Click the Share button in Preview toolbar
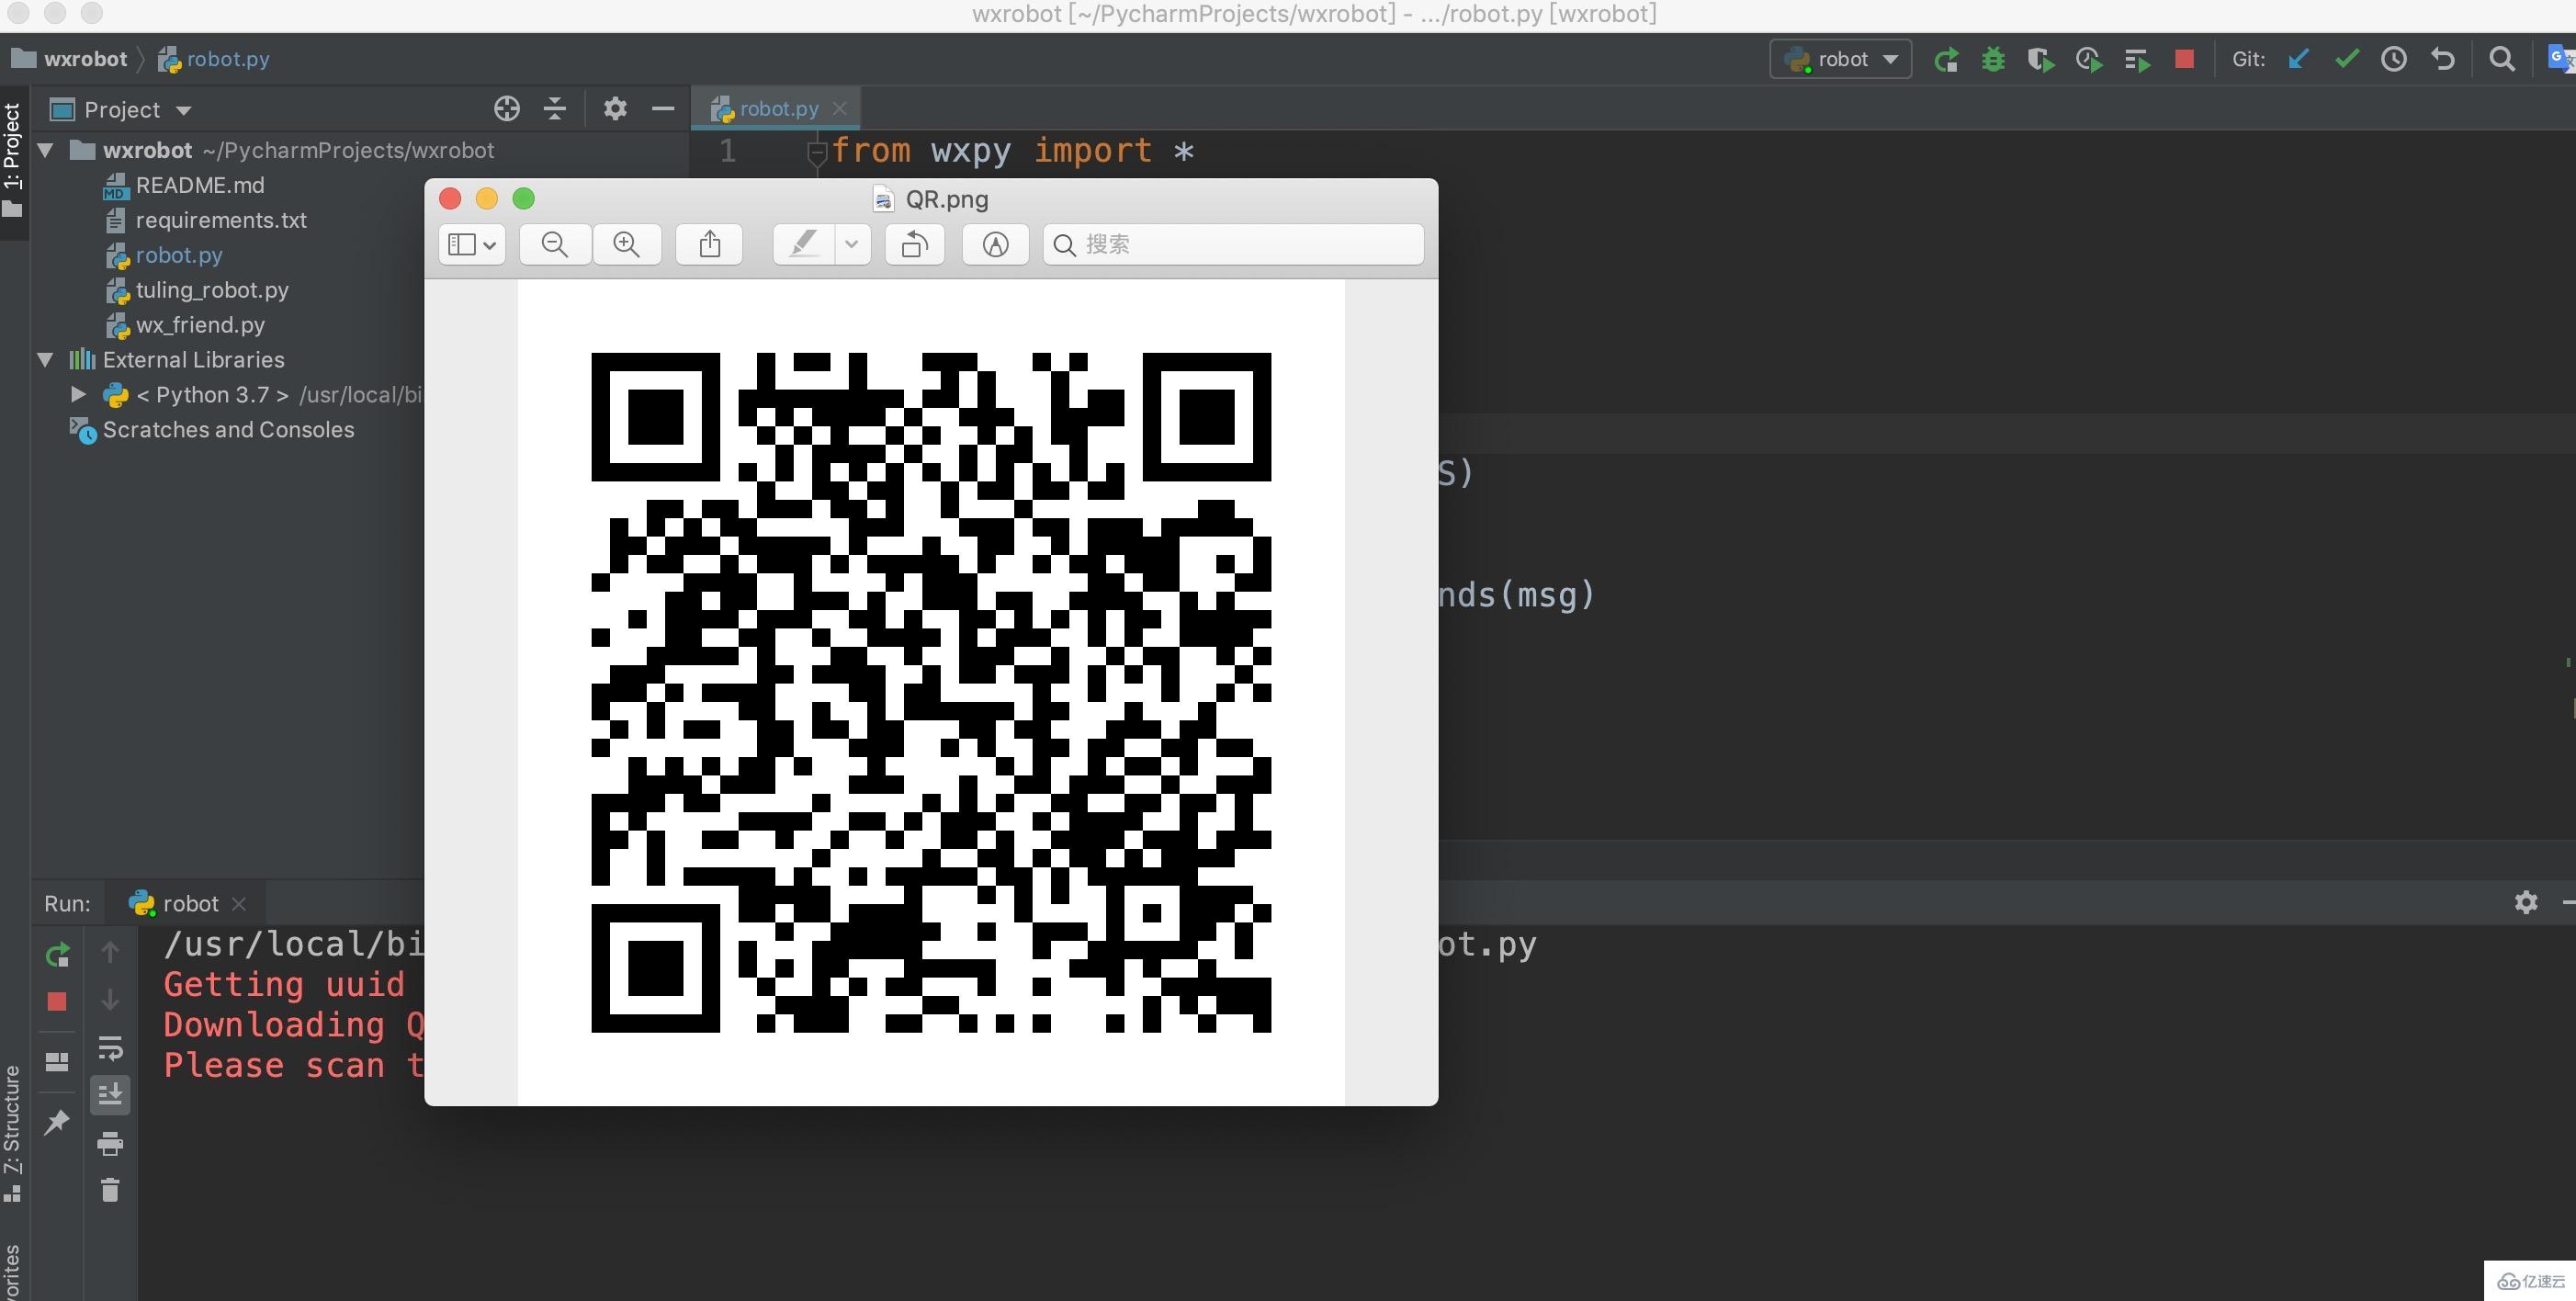Image resolution: width=2576 pixels, height=1301 pixels. (x=709, y=245)
